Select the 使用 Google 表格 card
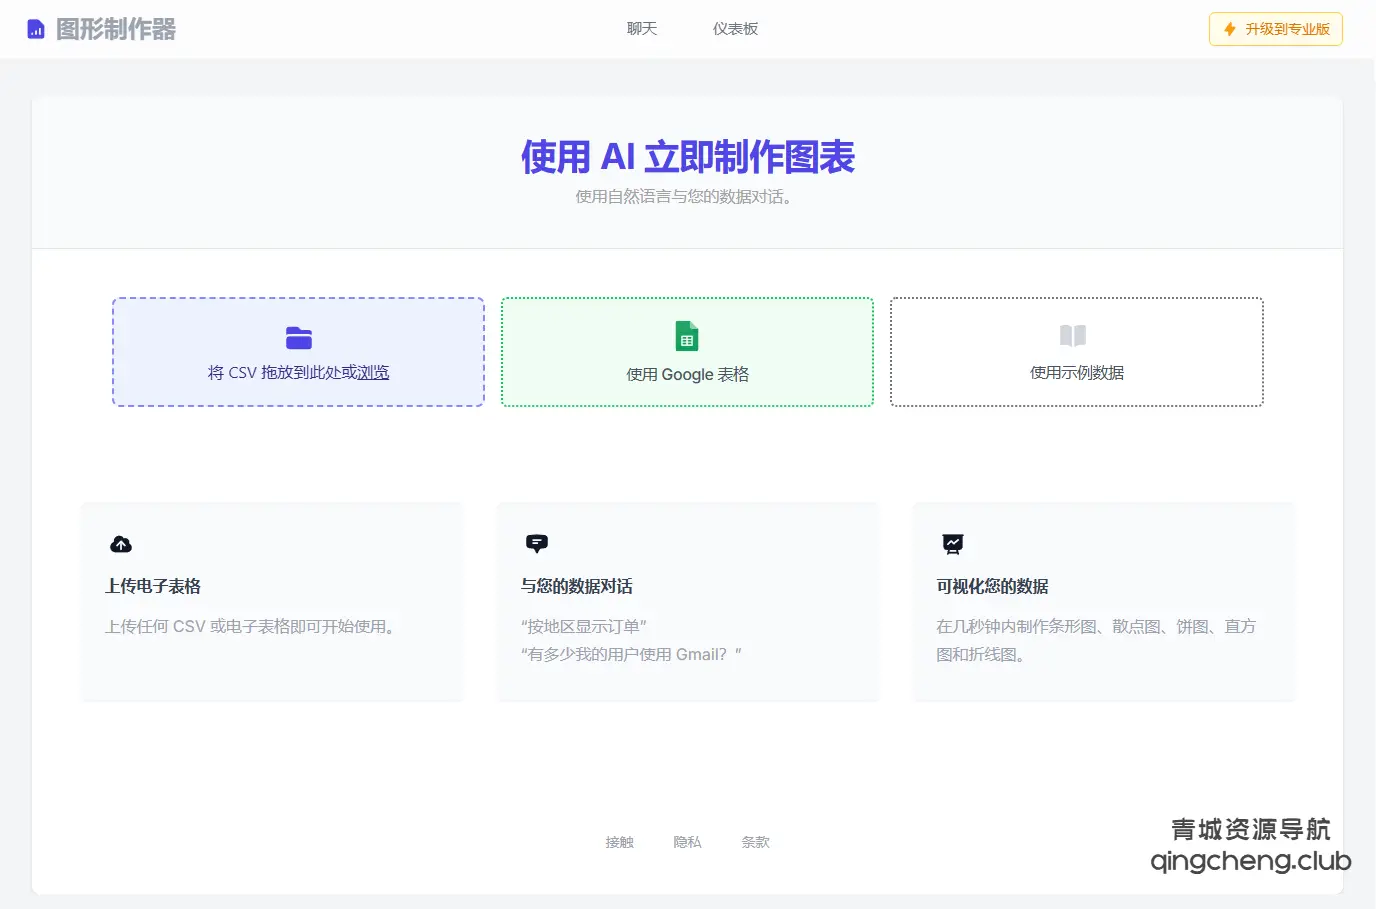Screen dimensions: 1376x909 687,352
